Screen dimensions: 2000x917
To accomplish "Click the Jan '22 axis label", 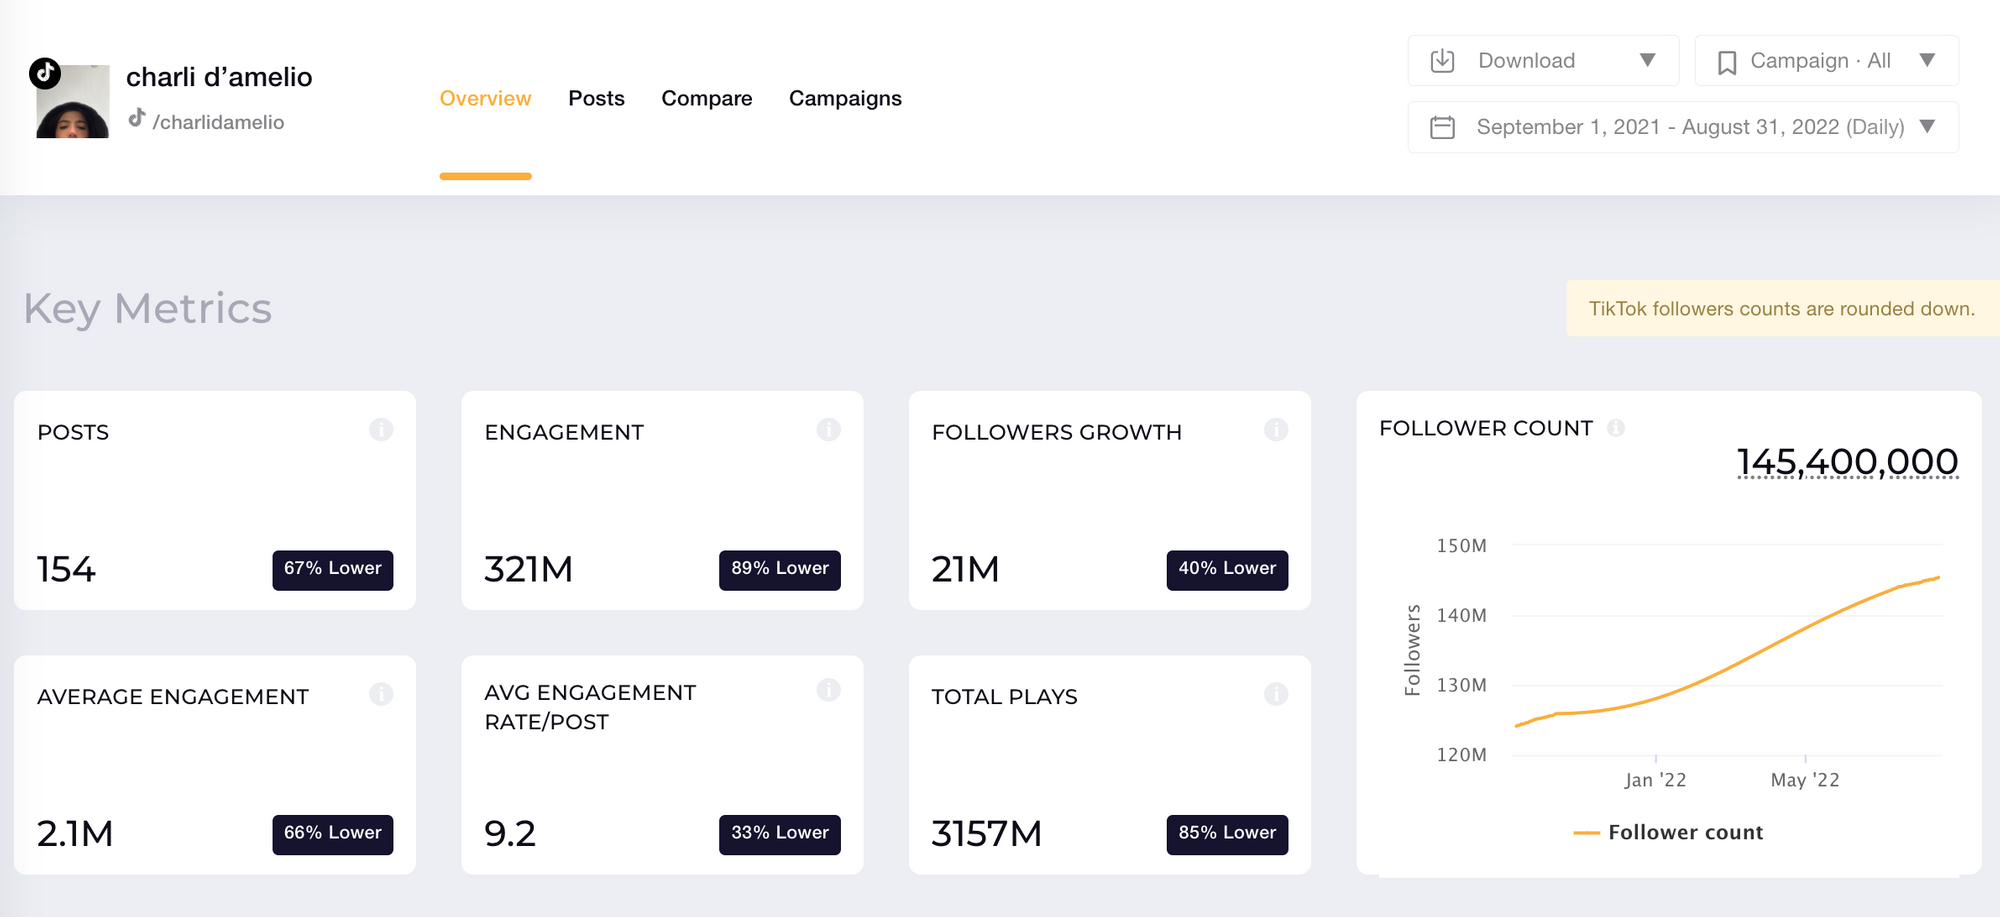I will [1655, 780].
